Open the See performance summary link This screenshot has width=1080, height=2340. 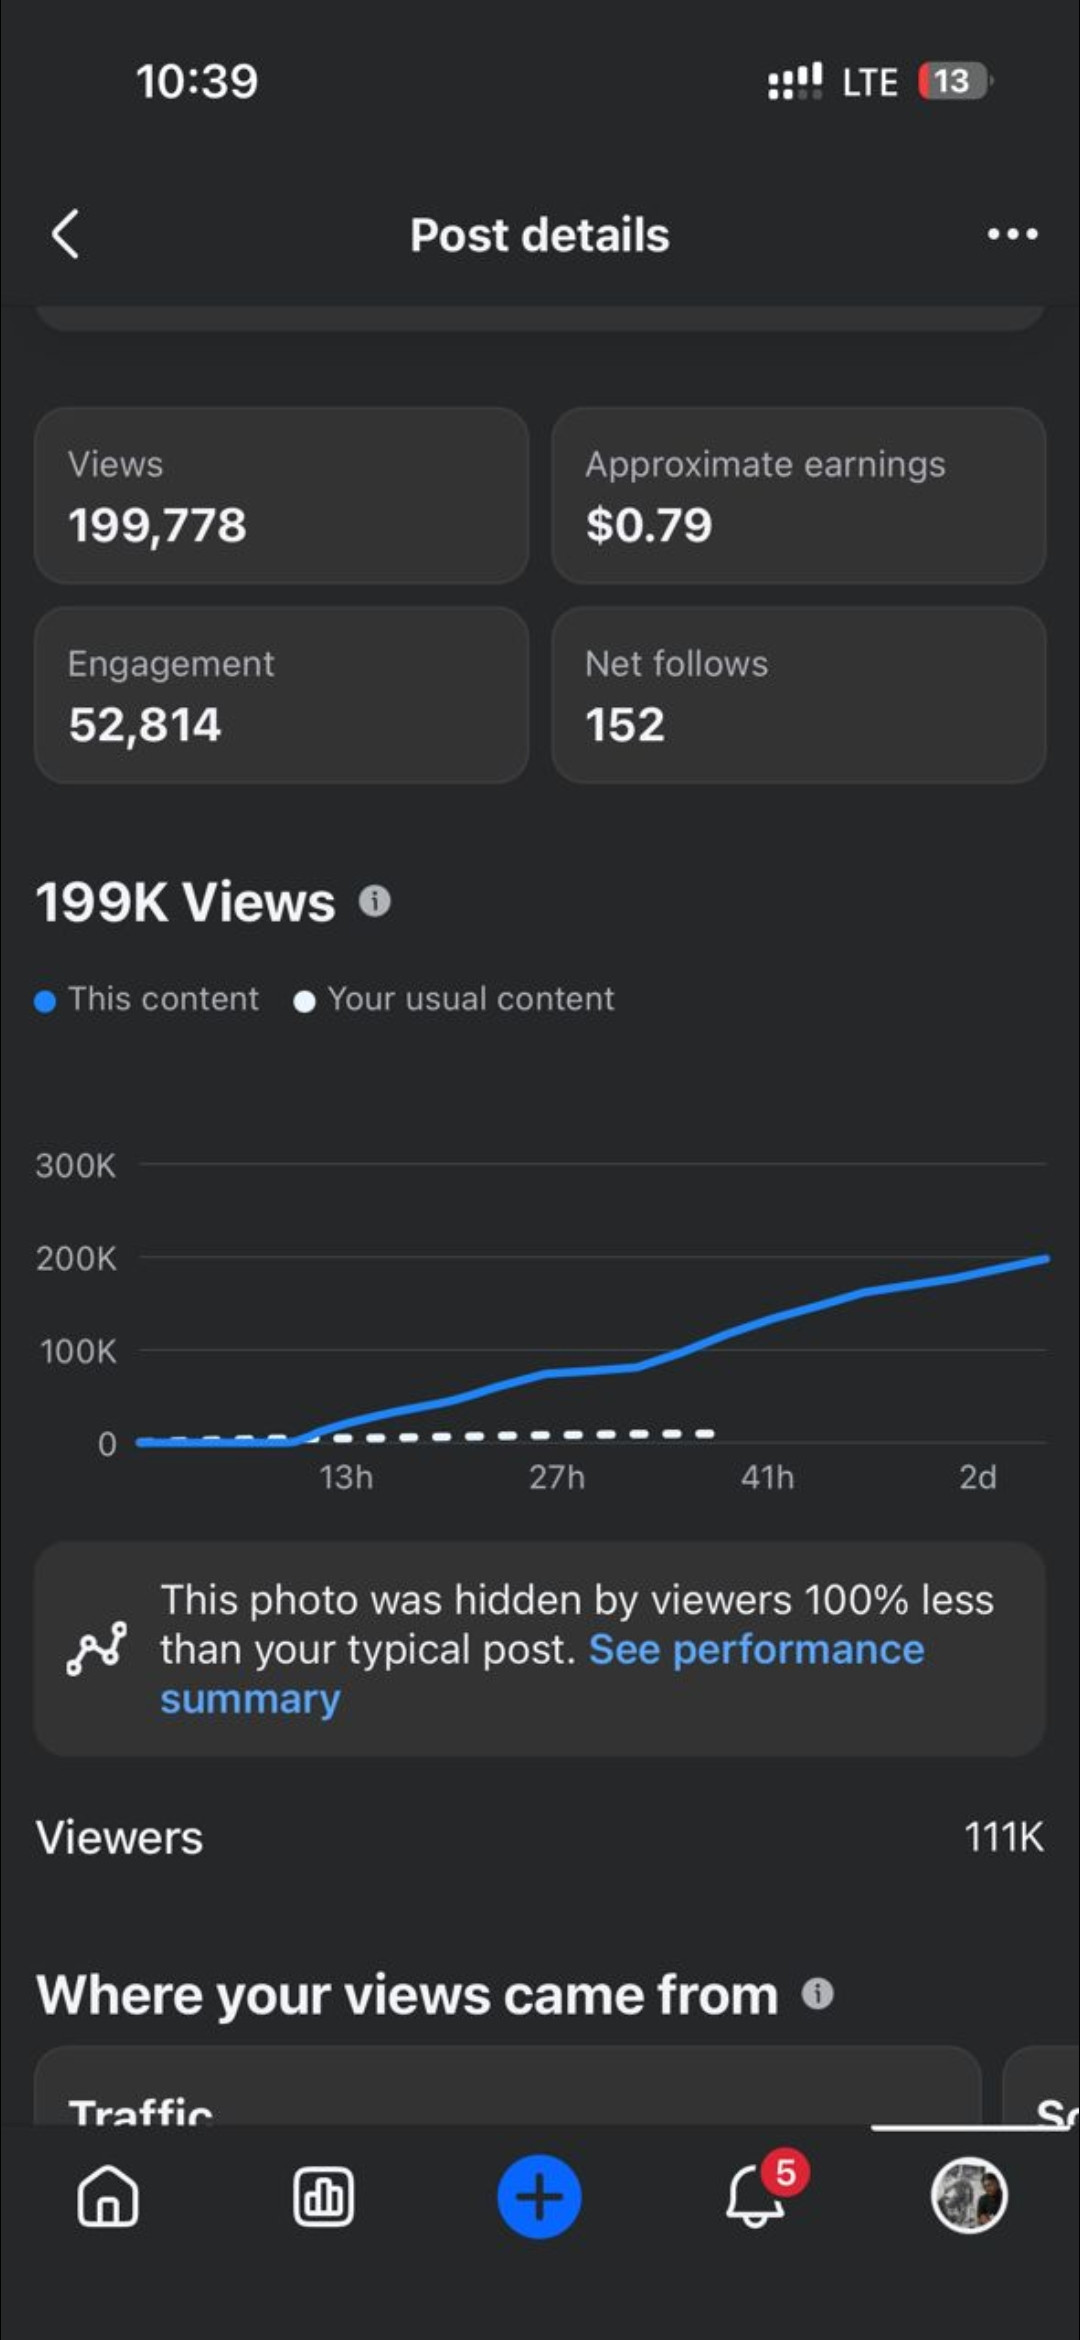click(x=755, y=1651)
